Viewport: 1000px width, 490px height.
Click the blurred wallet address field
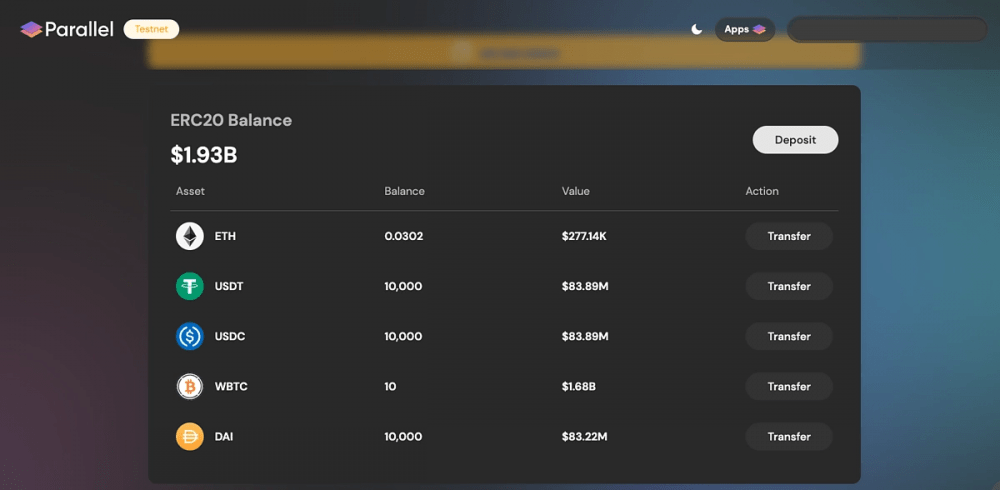click(887, 29)
